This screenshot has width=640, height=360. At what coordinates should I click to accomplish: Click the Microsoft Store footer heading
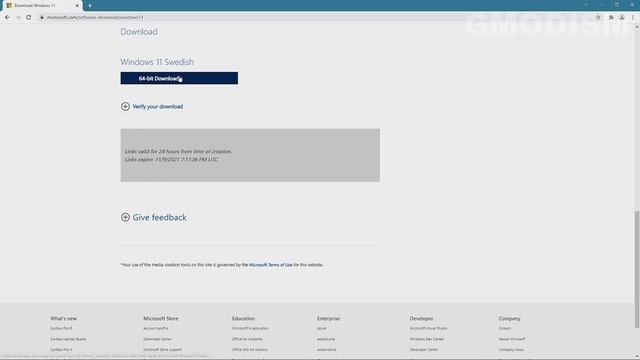click(161, 318)
